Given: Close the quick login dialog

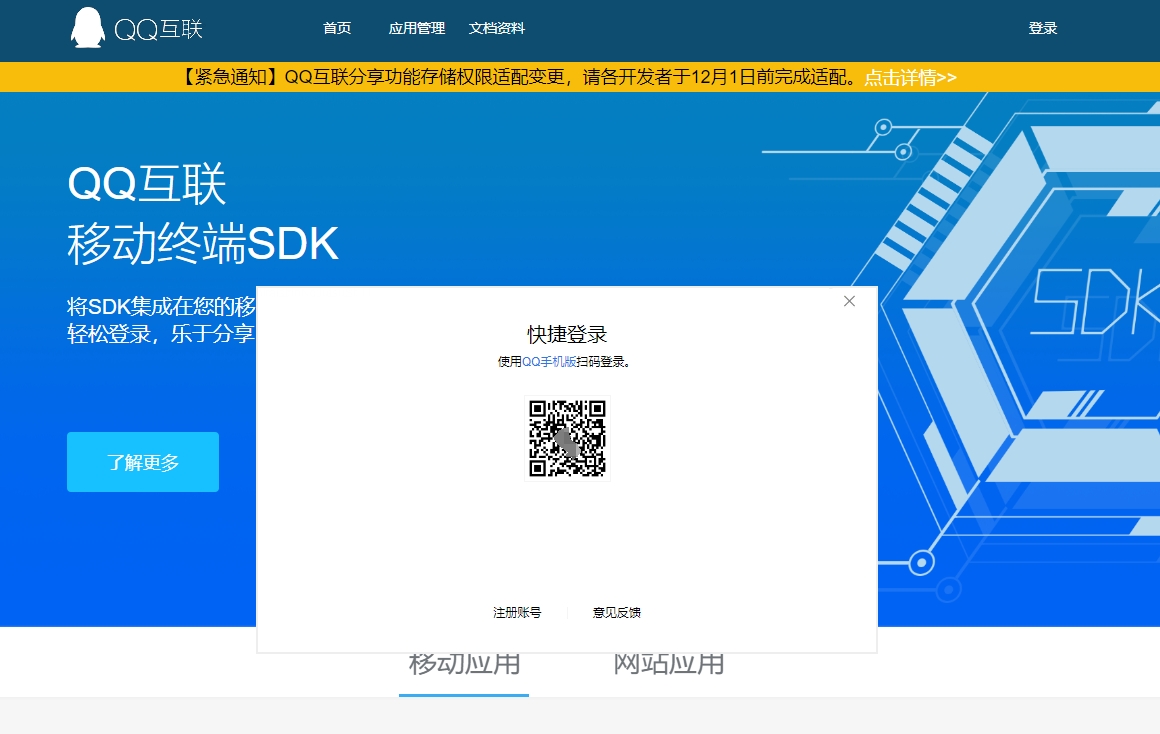Looking at the screenshot, I should pos(849,301).
